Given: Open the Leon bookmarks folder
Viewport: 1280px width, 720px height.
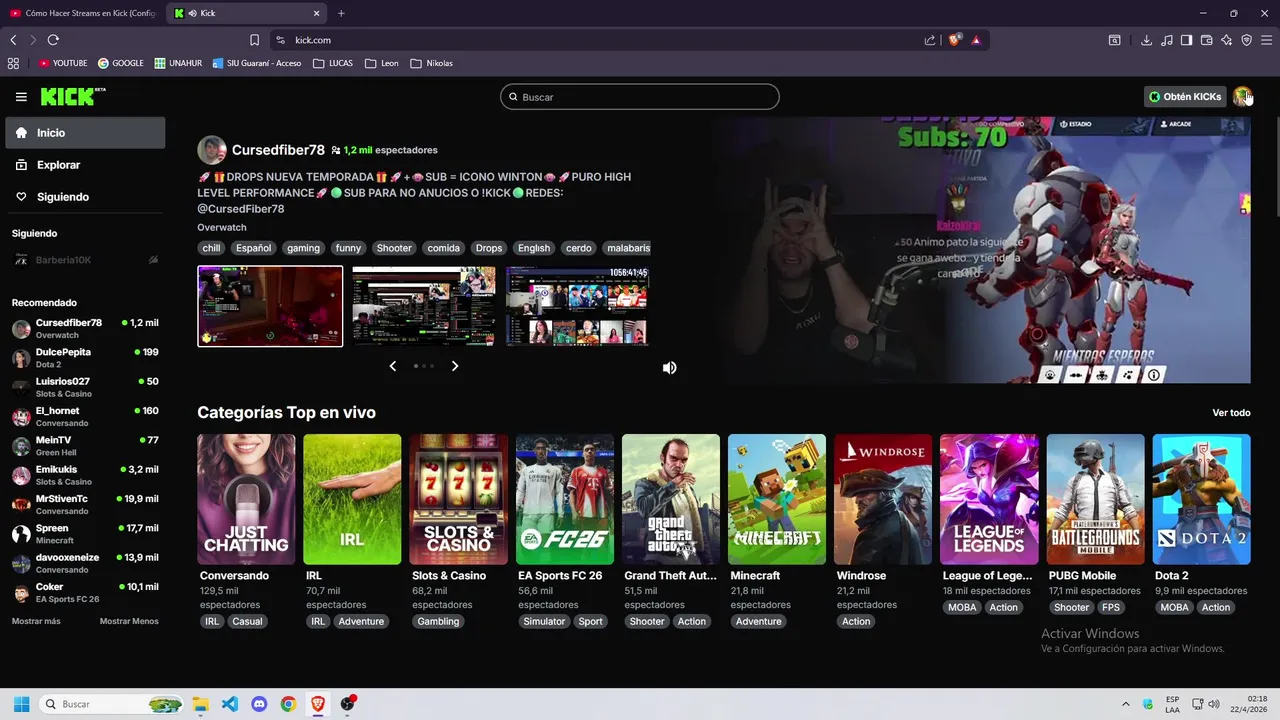Looking at the screenshot, I should tap(382, 63).
